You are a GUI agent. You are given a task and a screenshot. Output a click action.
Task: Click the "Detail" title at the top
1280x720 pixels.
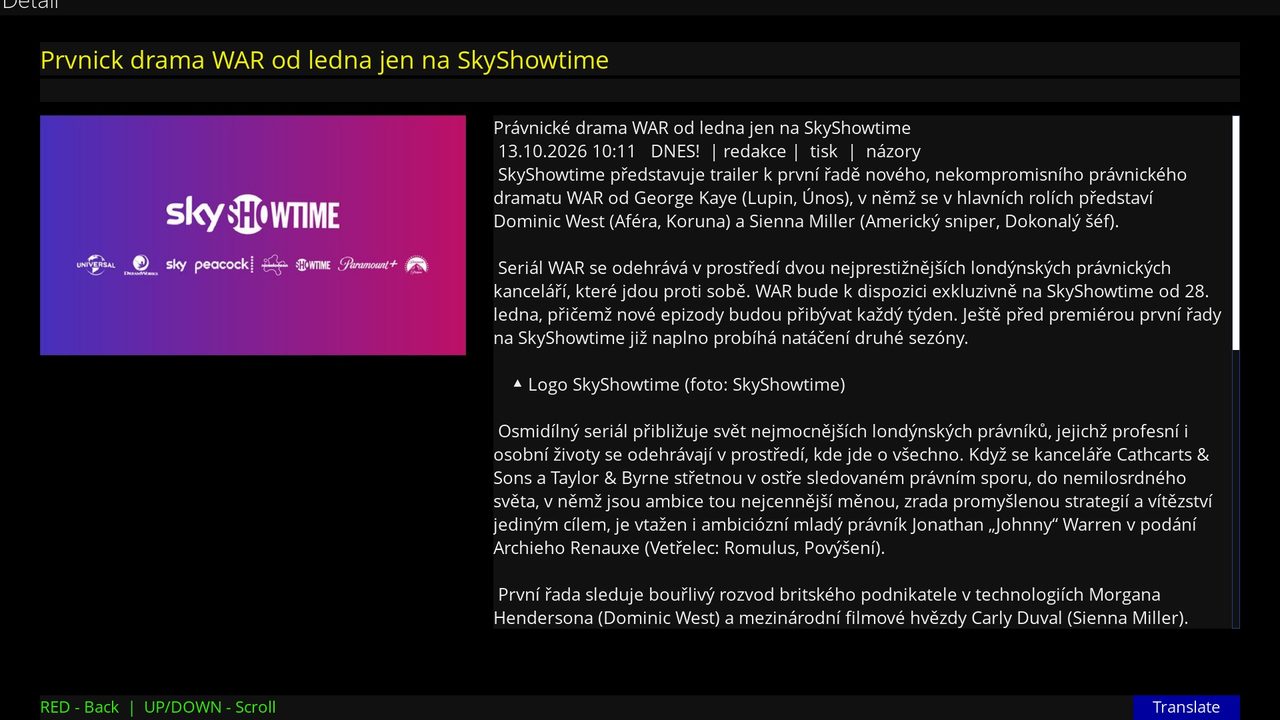coord(30,5)
